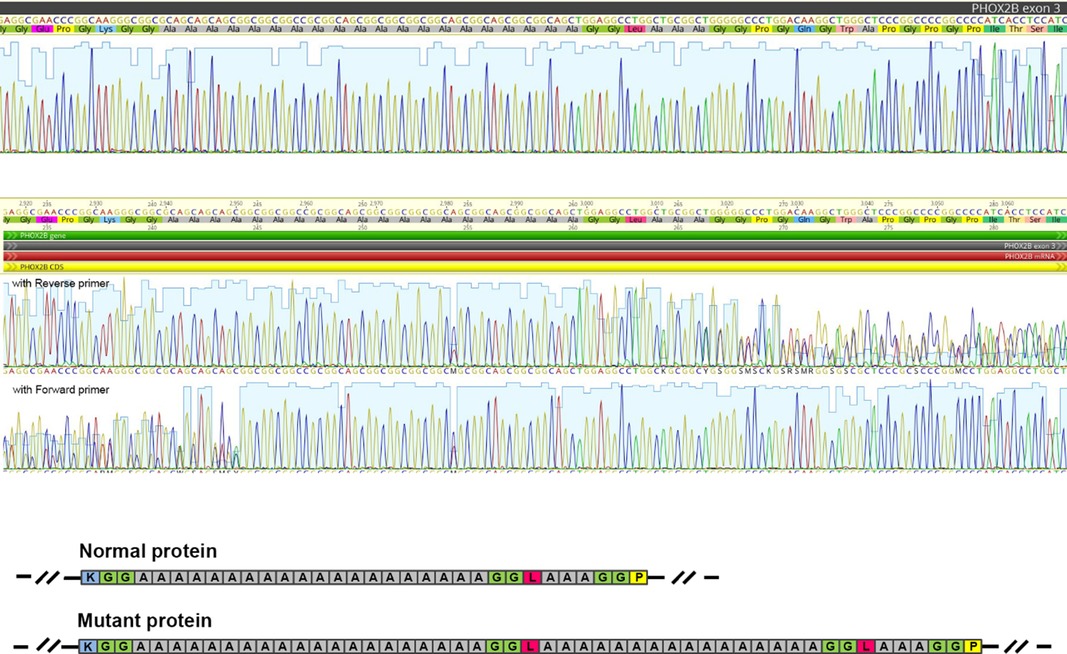The image size is (1067, 654).
Task: Click the forward primer chromatogram trace
Action: [x=534, y=425]
